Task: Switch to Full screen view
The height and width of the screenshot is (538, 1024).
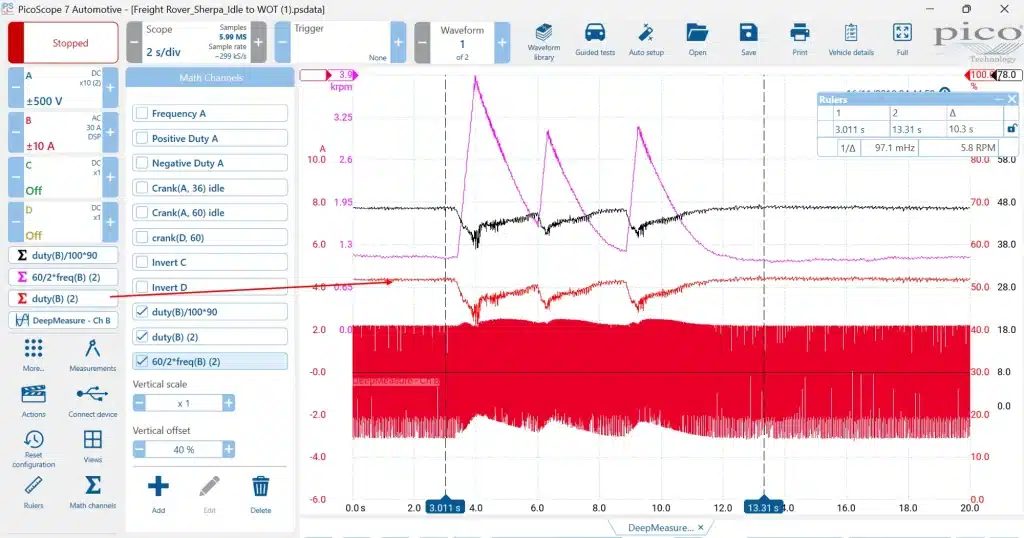Action: point(902,40)
